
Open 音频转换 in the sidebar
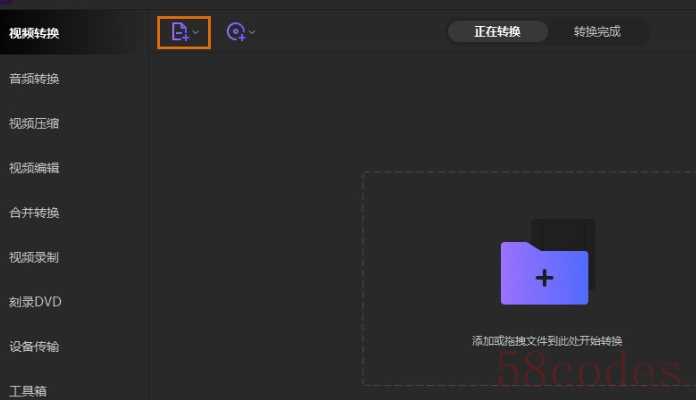(35, 79)
